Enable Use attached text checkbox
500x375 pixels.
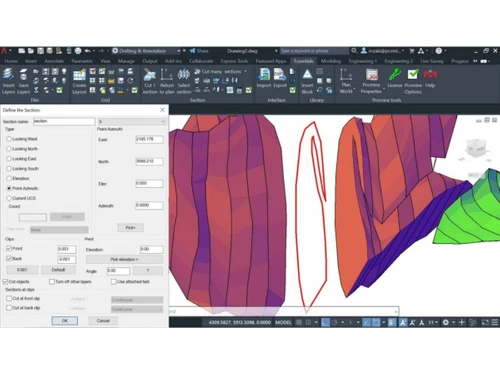(113, 282)
